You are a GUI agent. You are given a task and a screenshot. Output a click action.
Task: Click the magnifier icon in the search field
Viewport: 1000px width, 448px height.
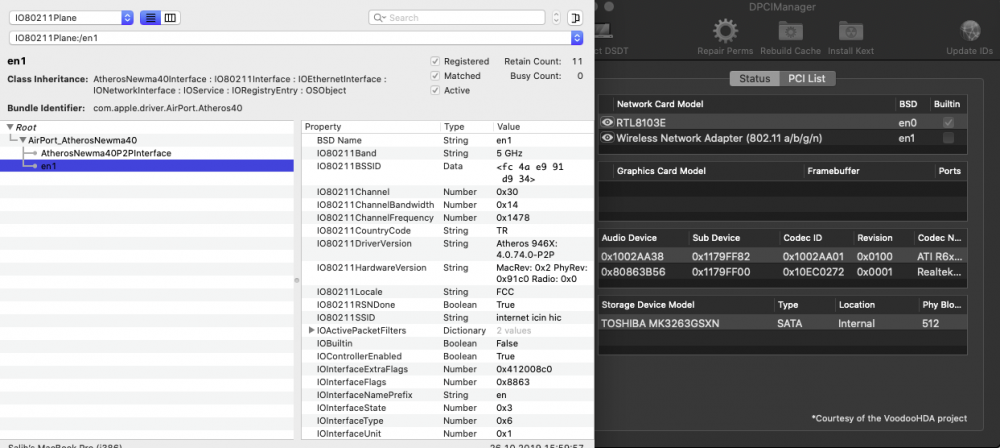tap(380, 18)
